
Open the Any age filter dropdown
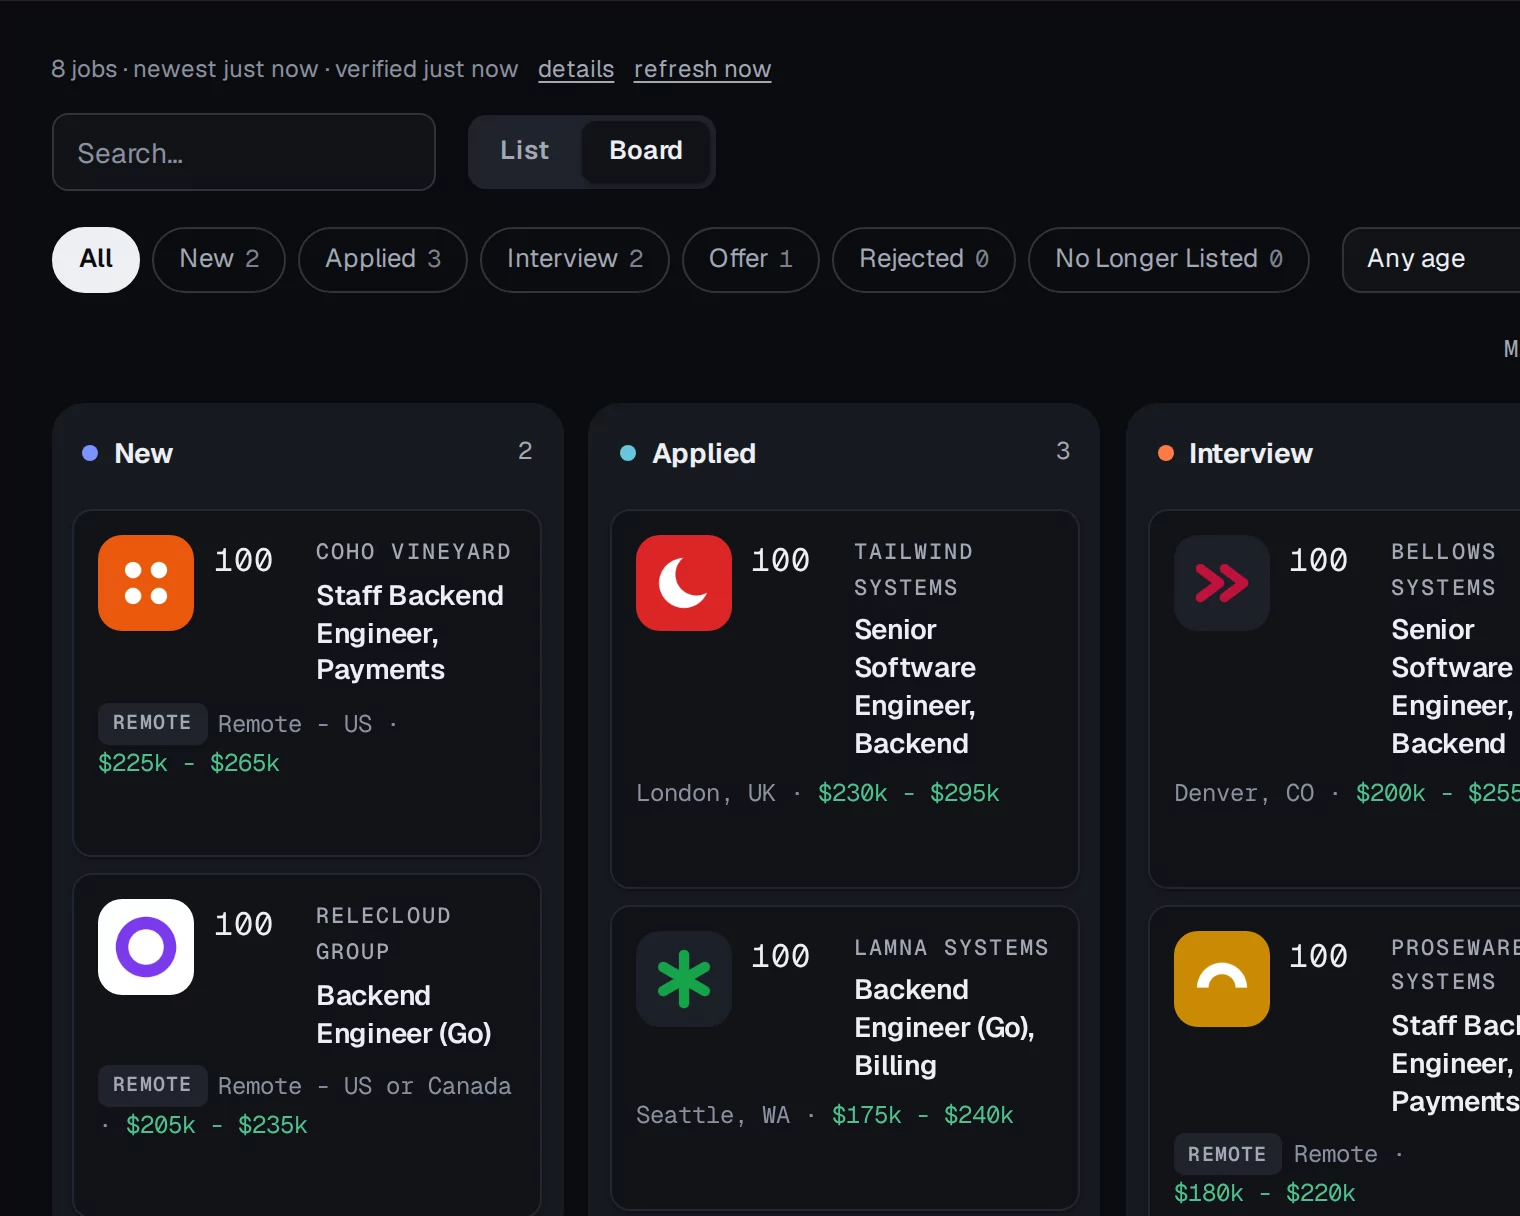click(x=1431, y=259)
